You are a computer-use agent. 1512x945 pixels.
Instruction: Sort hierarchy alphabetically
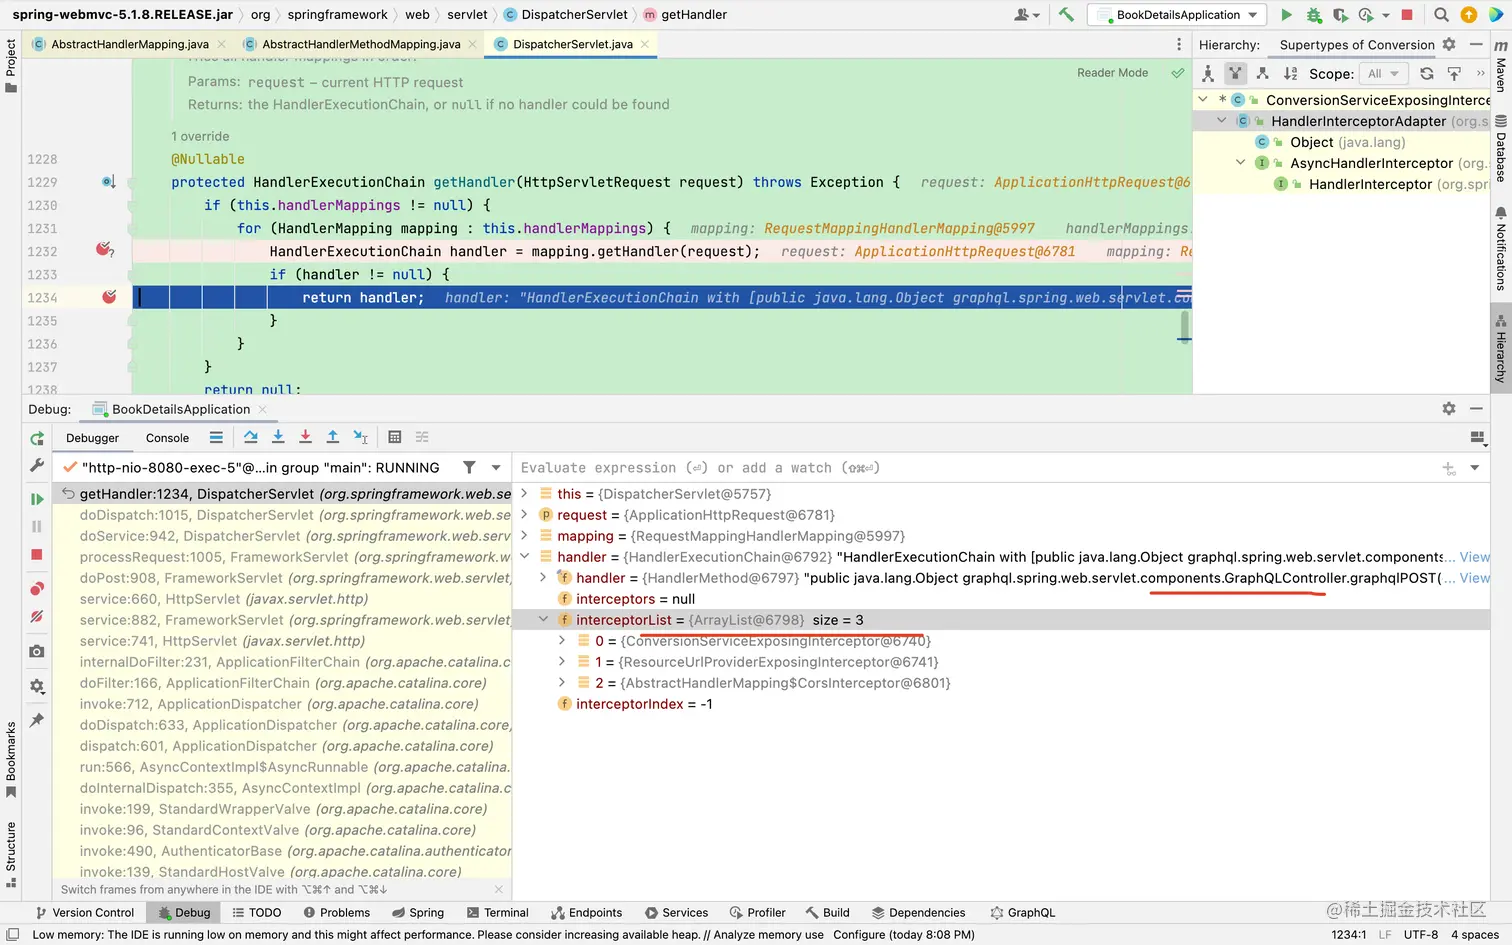click(x=1290, y=73)
